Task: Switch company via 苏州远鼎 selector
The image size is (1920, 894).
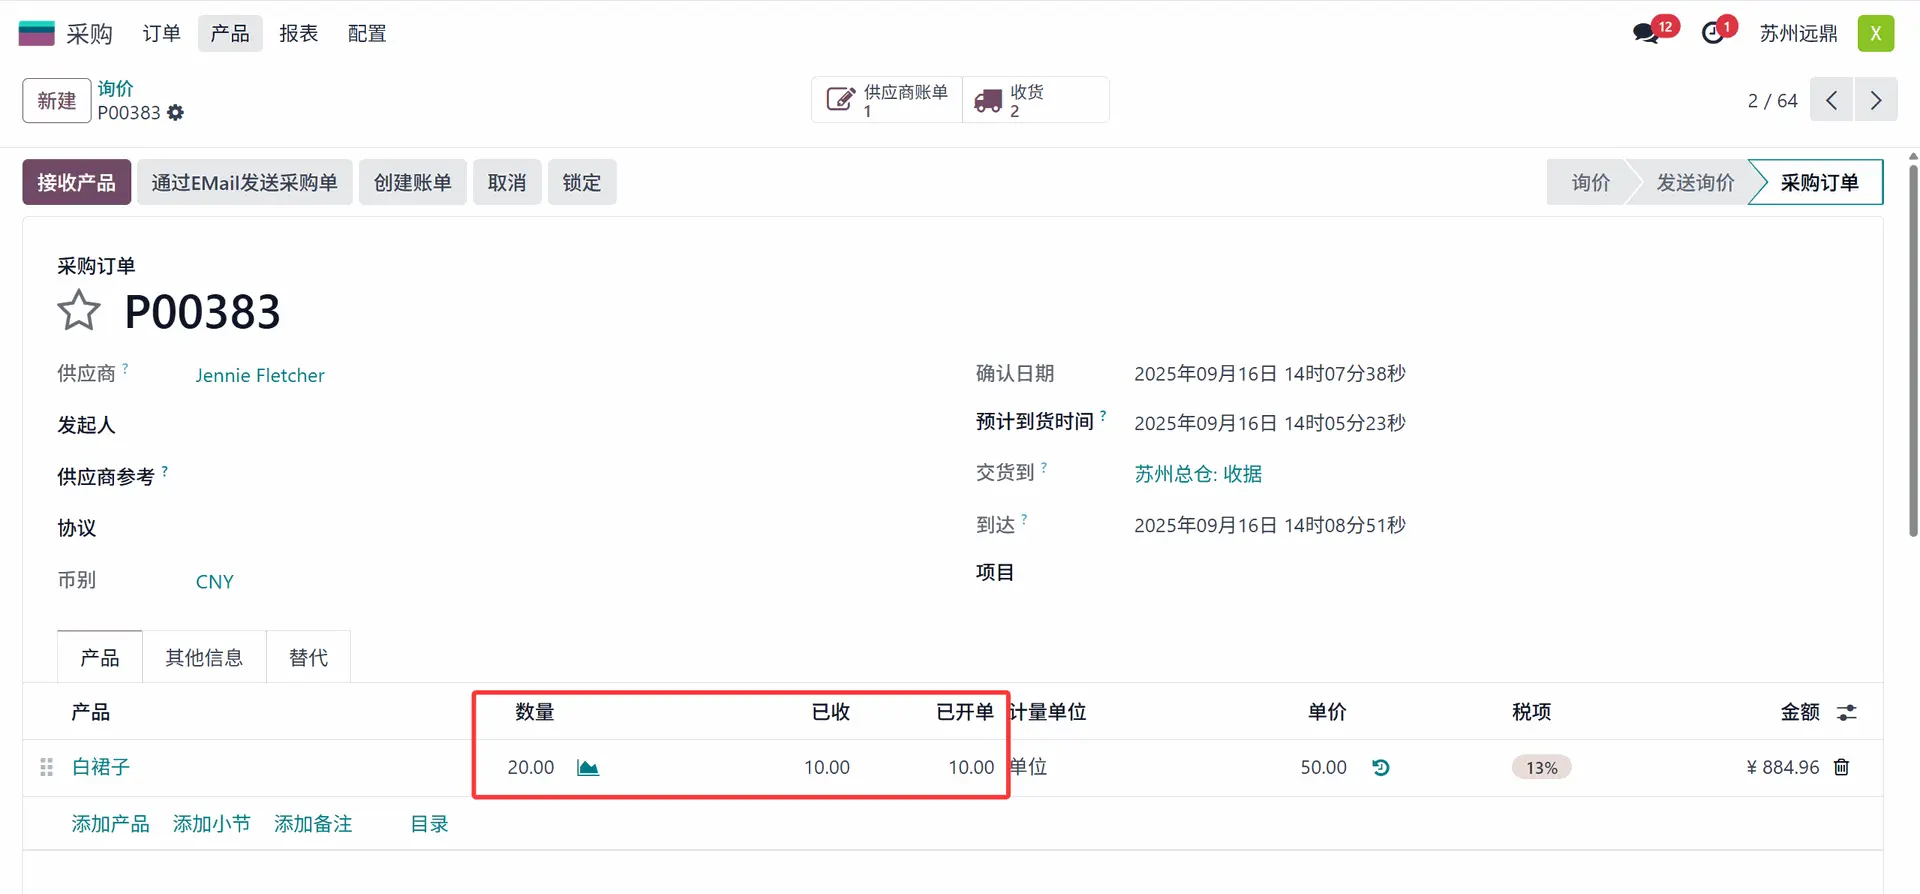Action: (x=1798, y=34)
